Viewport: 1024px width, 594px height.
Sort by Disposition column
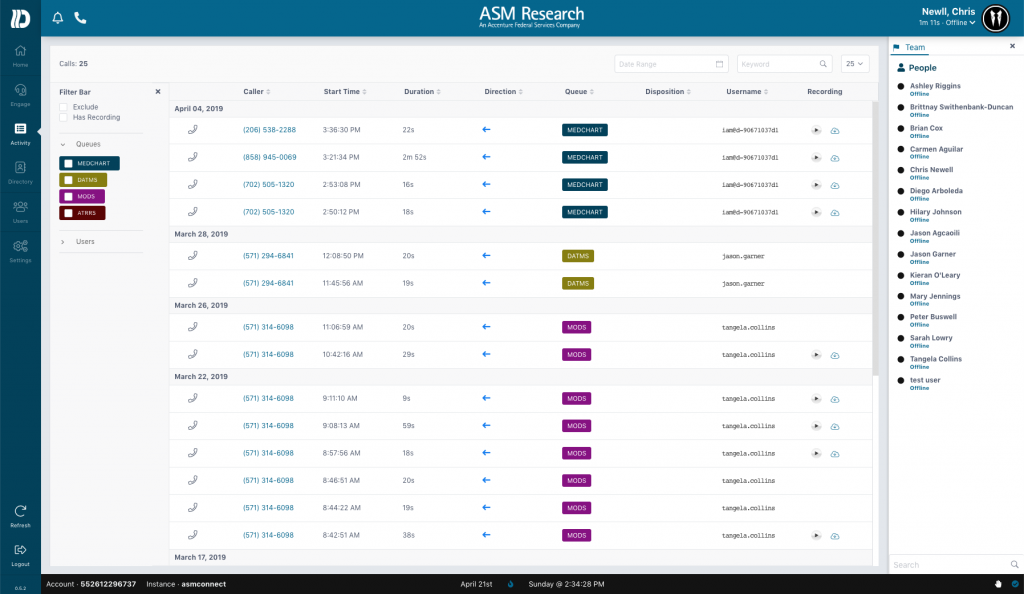pos(668,91)
